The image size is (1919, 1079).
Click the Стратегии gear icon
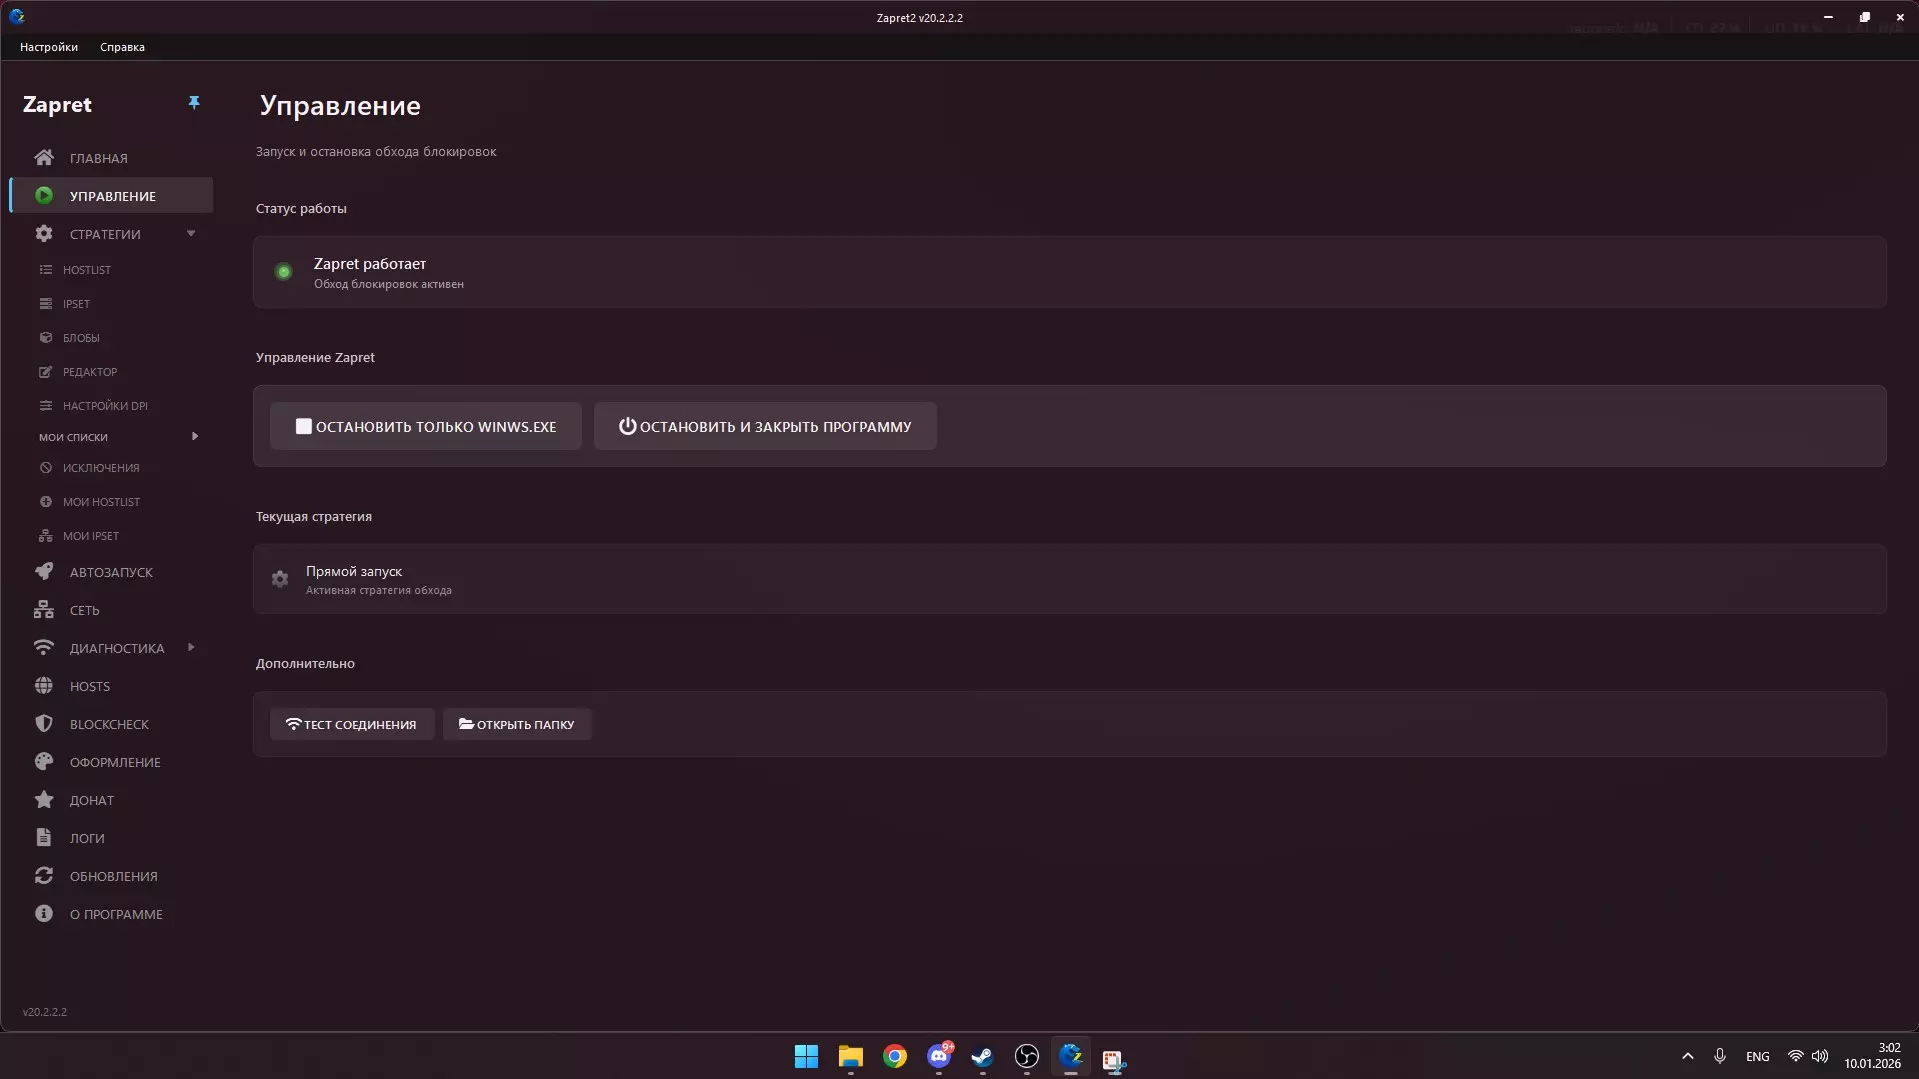tap(44, 234)
